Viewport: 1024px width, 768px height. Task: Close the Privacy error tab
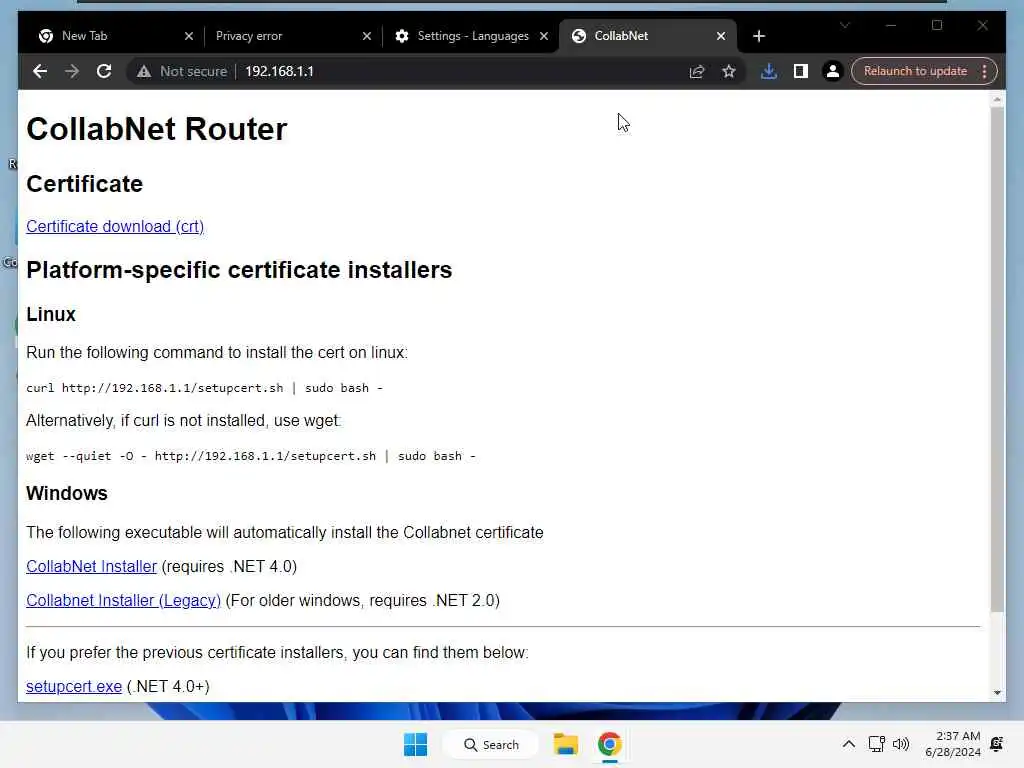pyautogui.click(x=366, y=36)
